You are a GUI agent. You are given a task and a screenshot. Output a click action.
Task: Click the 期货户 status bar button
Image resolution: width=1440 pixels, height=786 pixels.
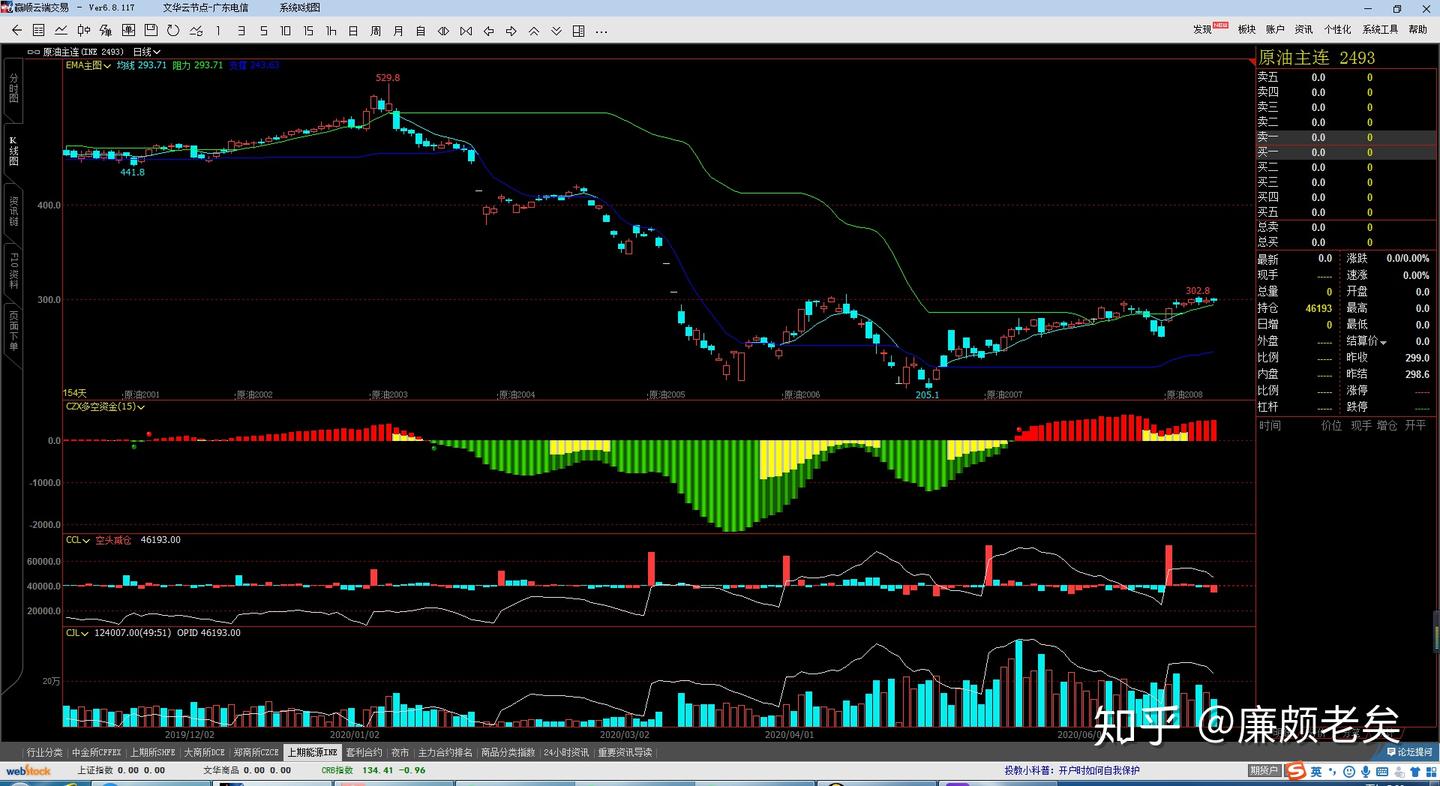(1264, 771)
